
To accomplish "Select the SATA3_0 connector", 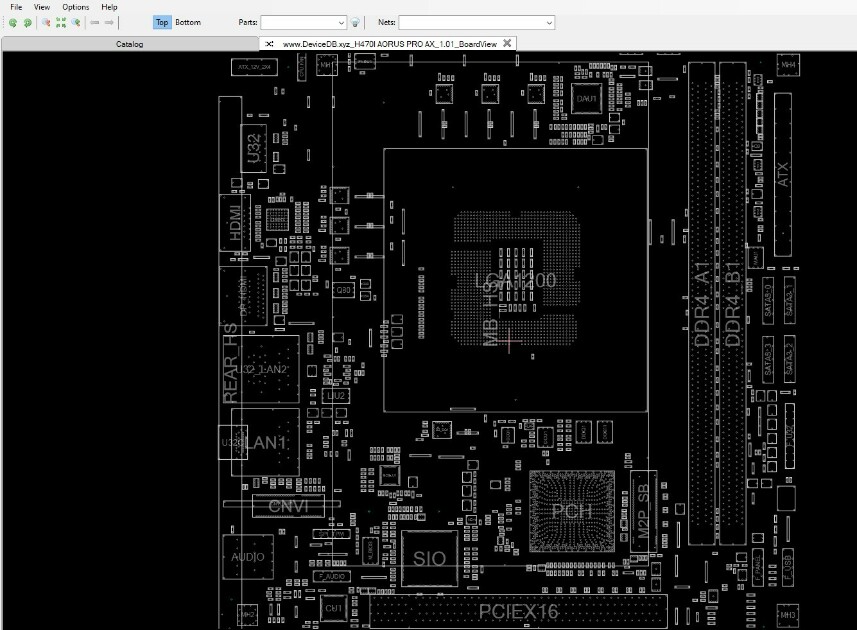I will click(x=767, y=300).
